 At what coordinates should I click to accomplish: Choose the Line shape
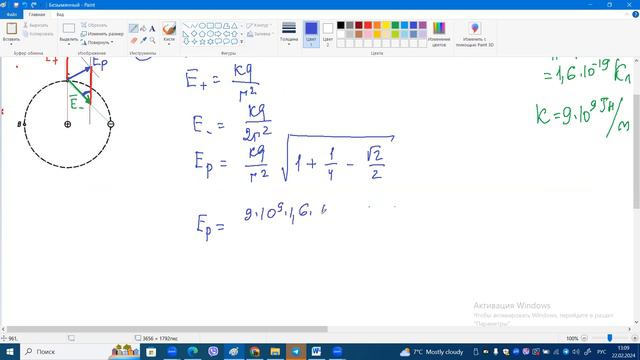186,26
